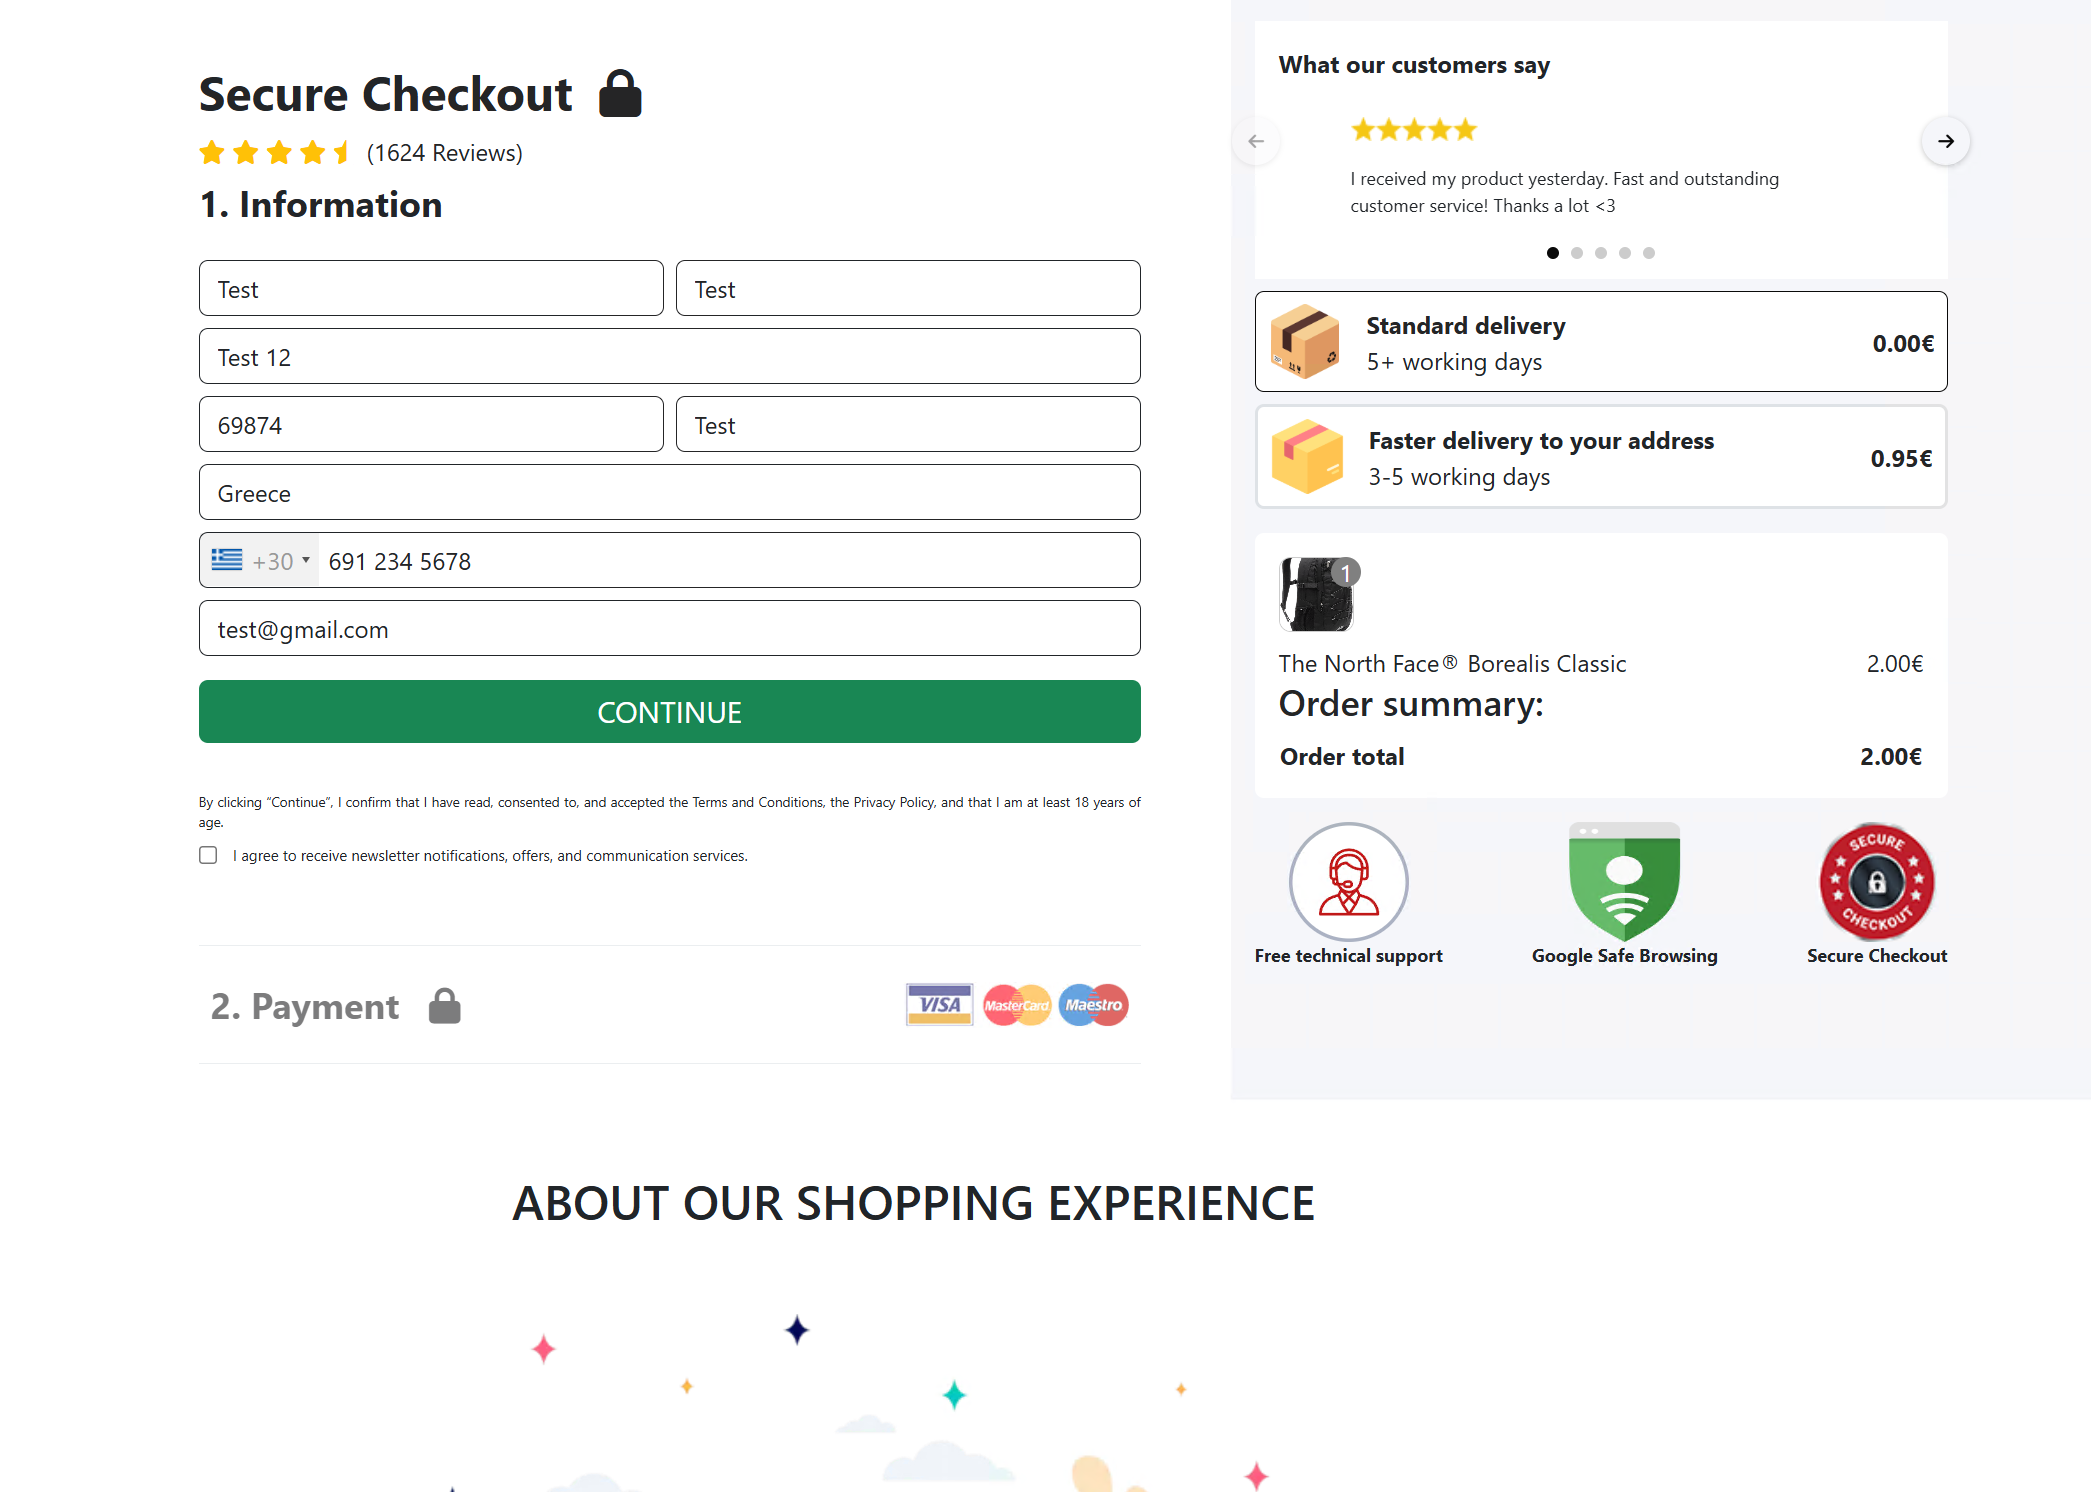Open the Greece country selector

(669, 493)
